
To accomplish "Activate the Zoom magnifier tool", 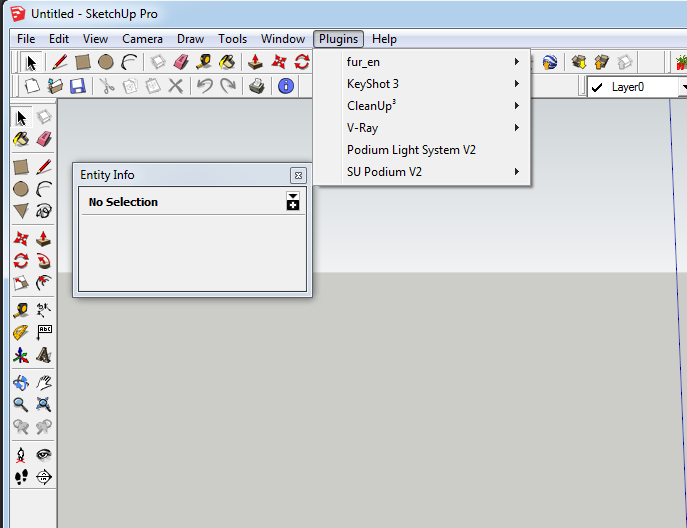I will click(x=21, y=404).
